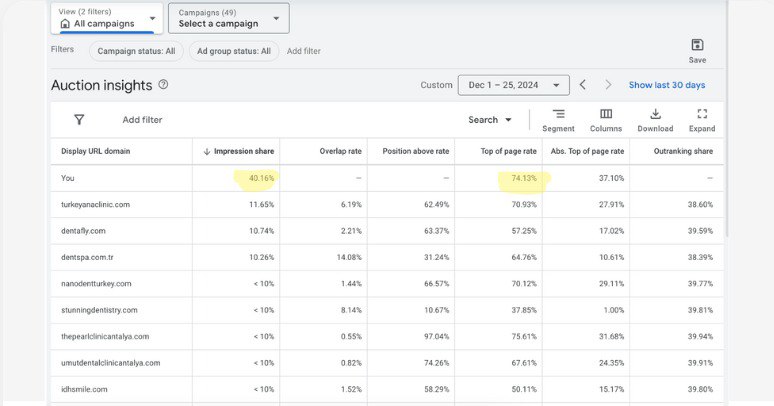Open the View All campaigns dropdown

coord(107,18)
